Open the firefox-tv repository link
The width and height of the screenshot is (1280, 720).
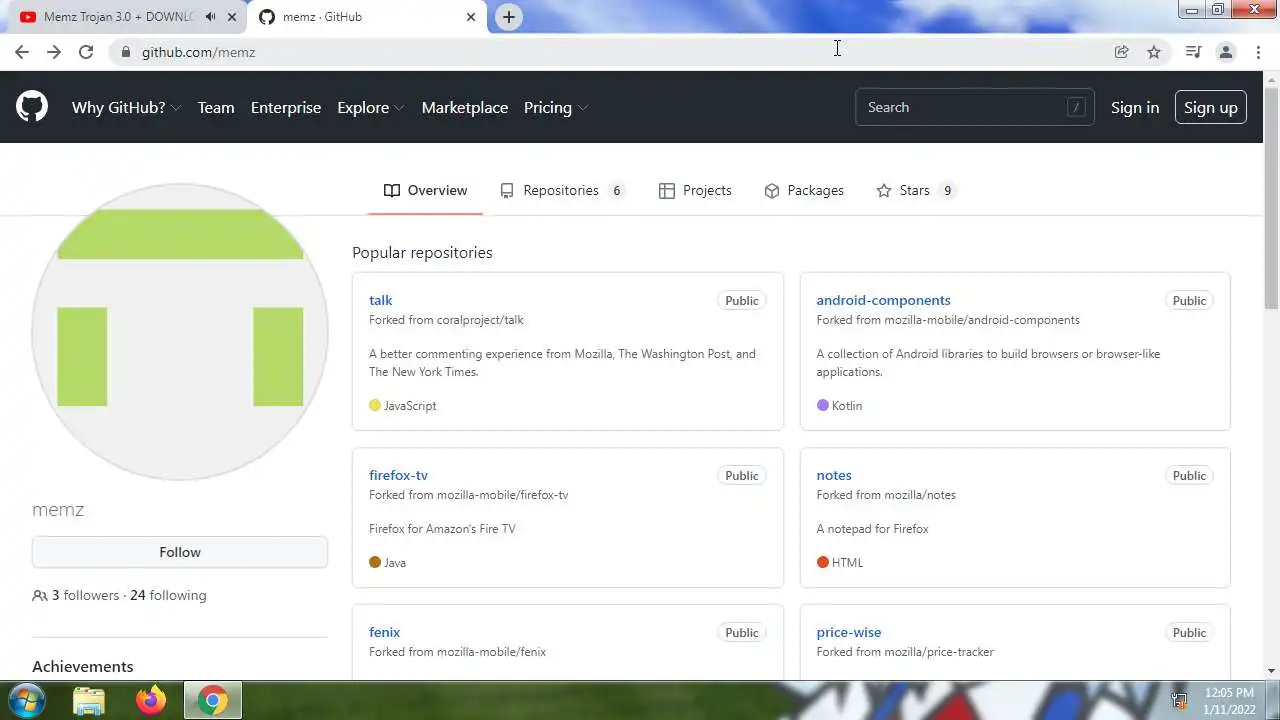[x=398, y=475]
